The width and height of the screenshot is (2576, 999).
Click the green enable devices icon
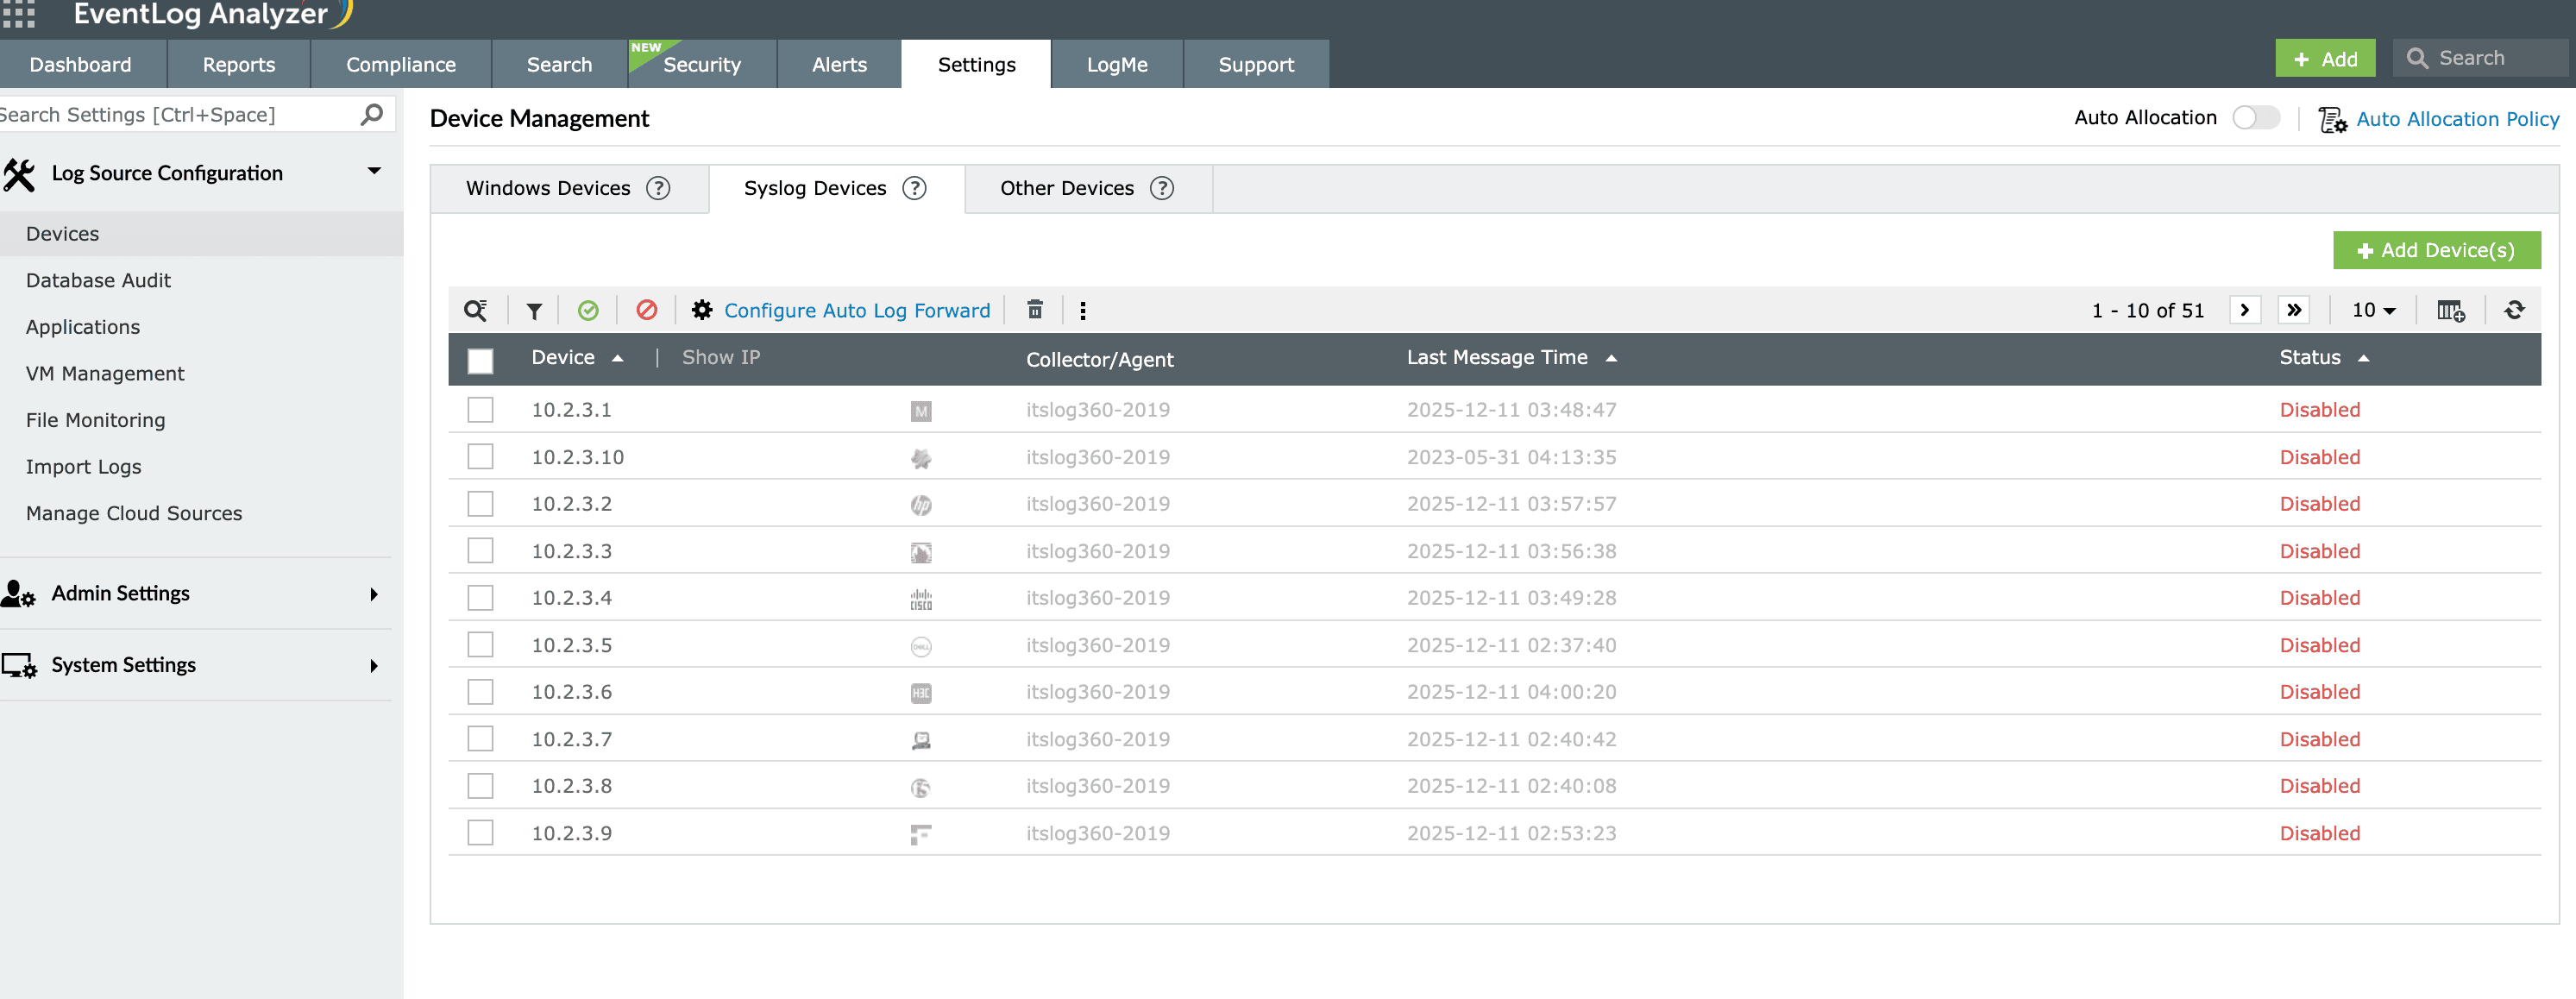point(588,311)
